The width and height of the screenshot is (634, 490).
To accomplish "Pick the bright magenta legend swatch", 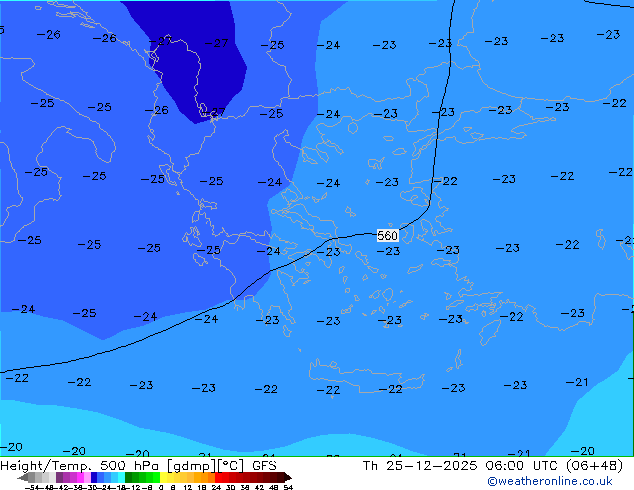I will [x=80, y=477].
